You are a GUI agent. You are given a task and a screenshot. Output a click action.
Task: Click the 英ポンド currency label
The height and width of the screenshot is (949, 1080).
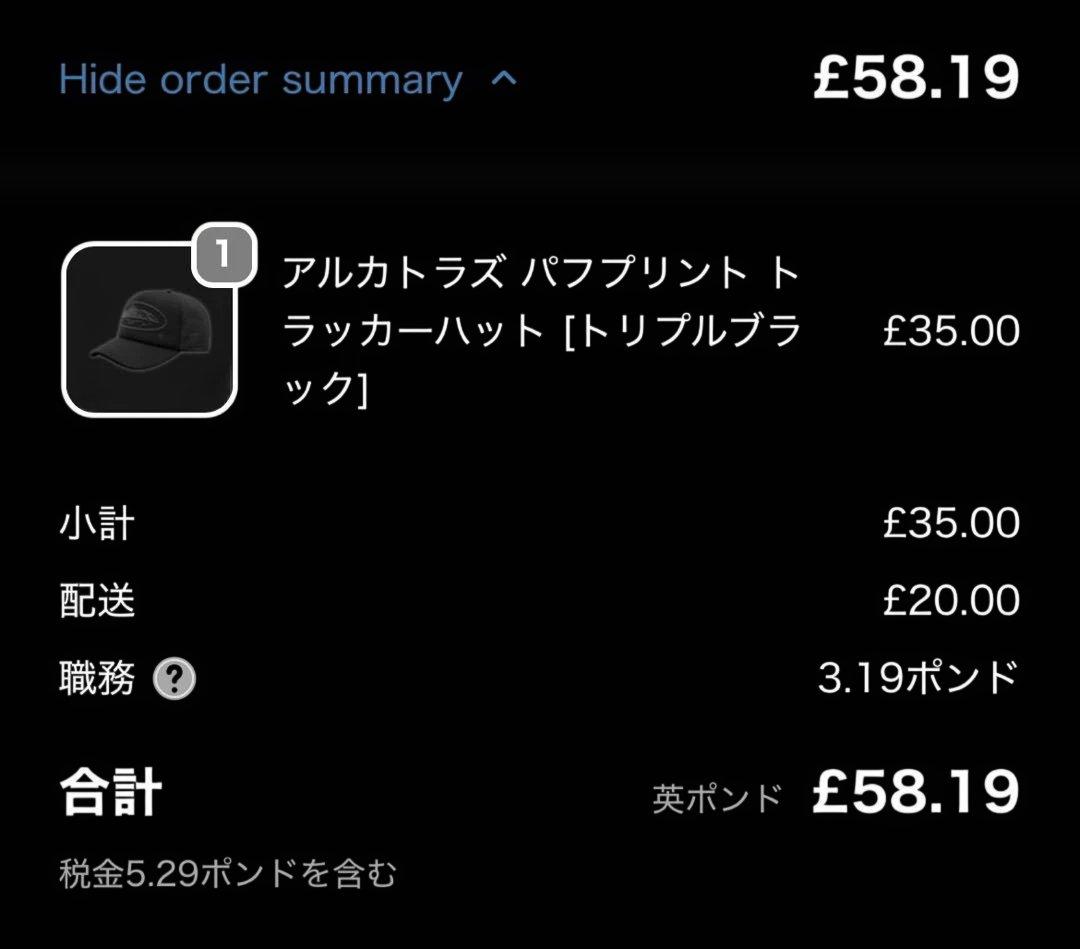coord(716,798)
